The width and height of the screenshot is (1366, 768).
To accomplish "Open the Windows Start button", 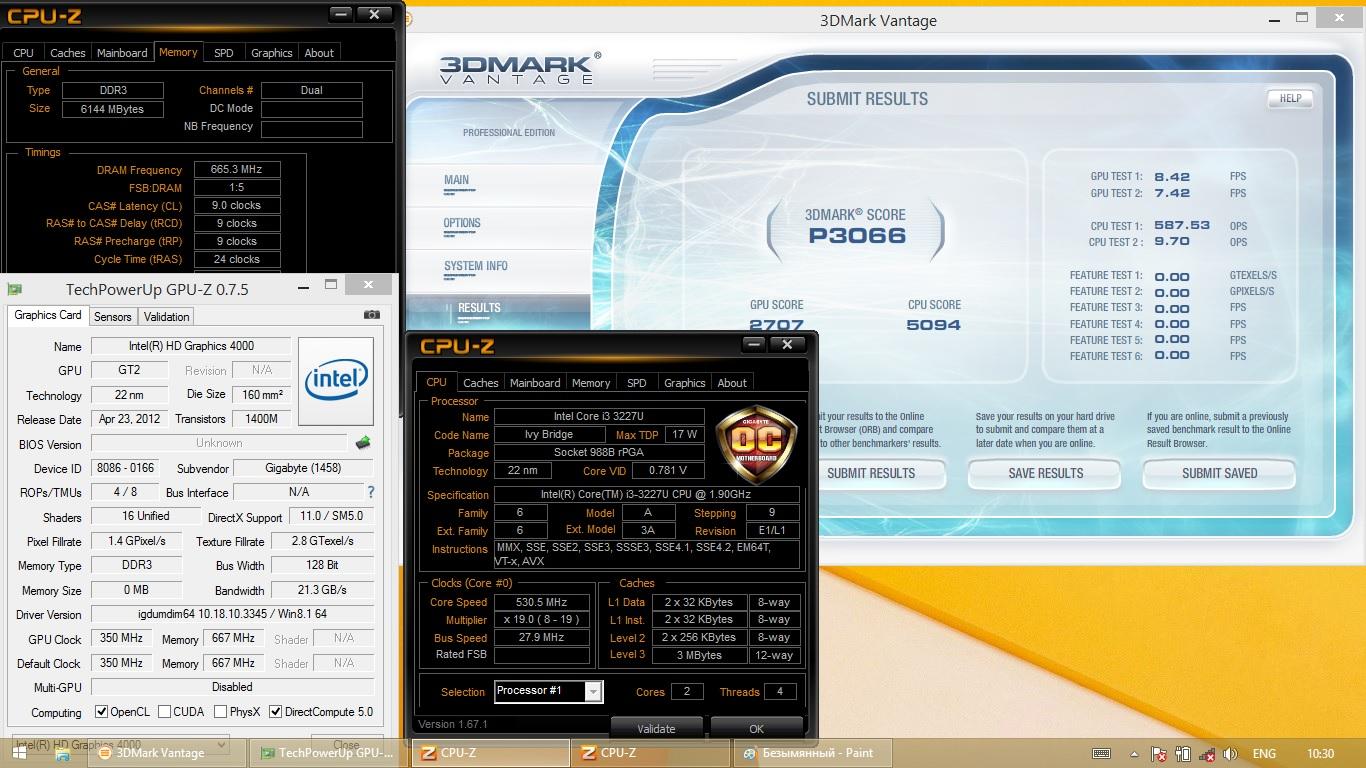I will coord(21,754).
